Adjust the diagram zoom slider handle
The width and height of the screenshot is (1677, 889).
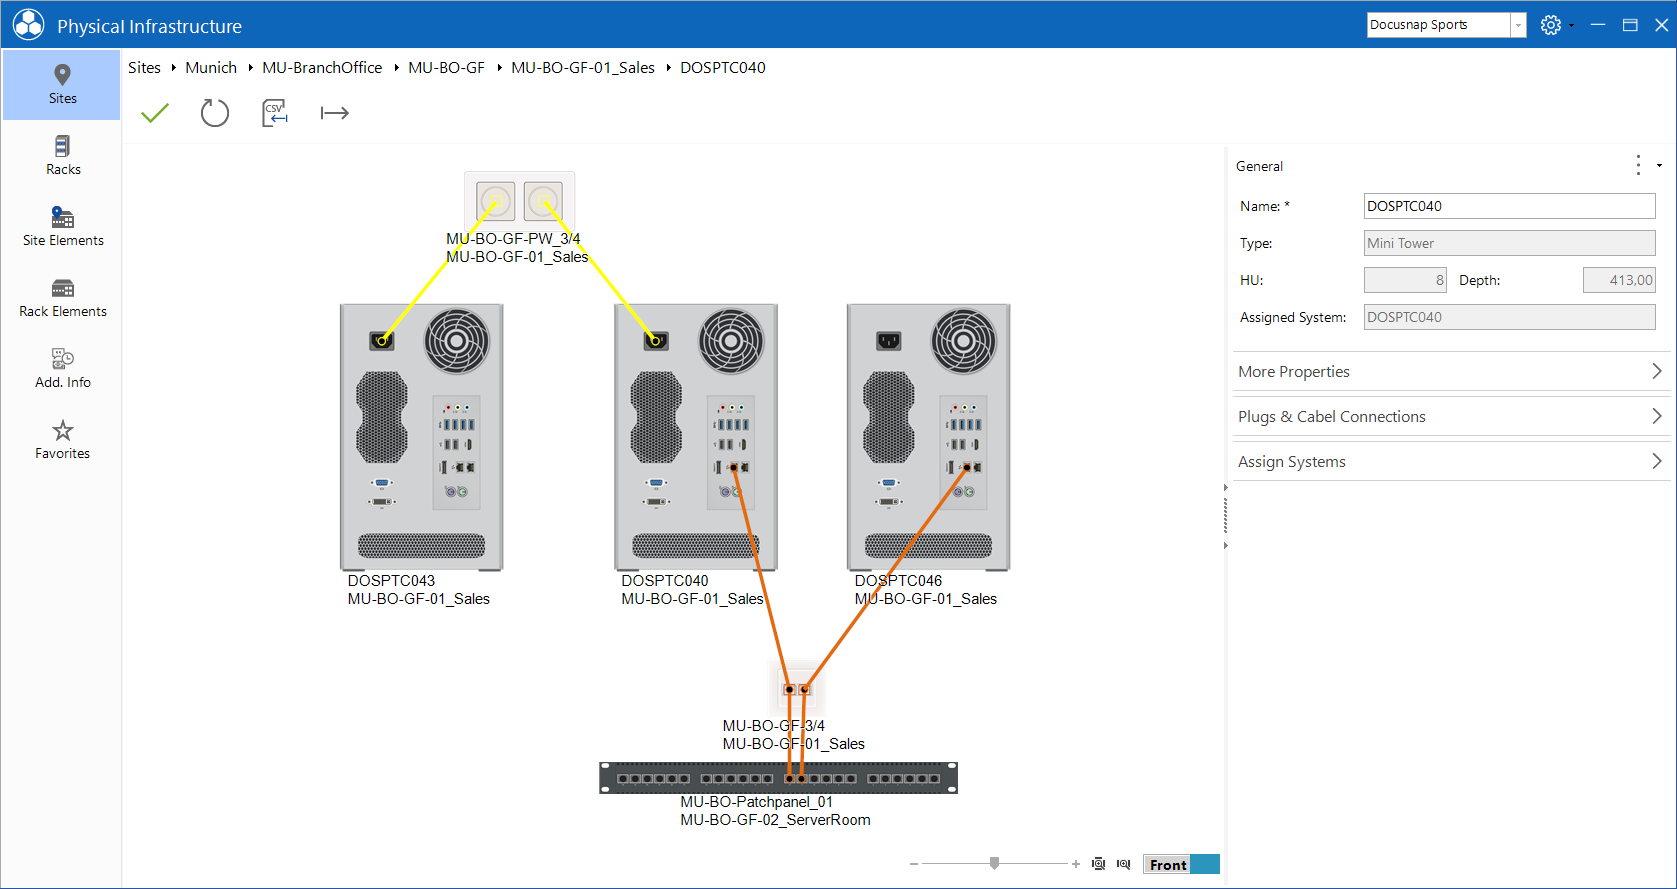coord(994,863)
